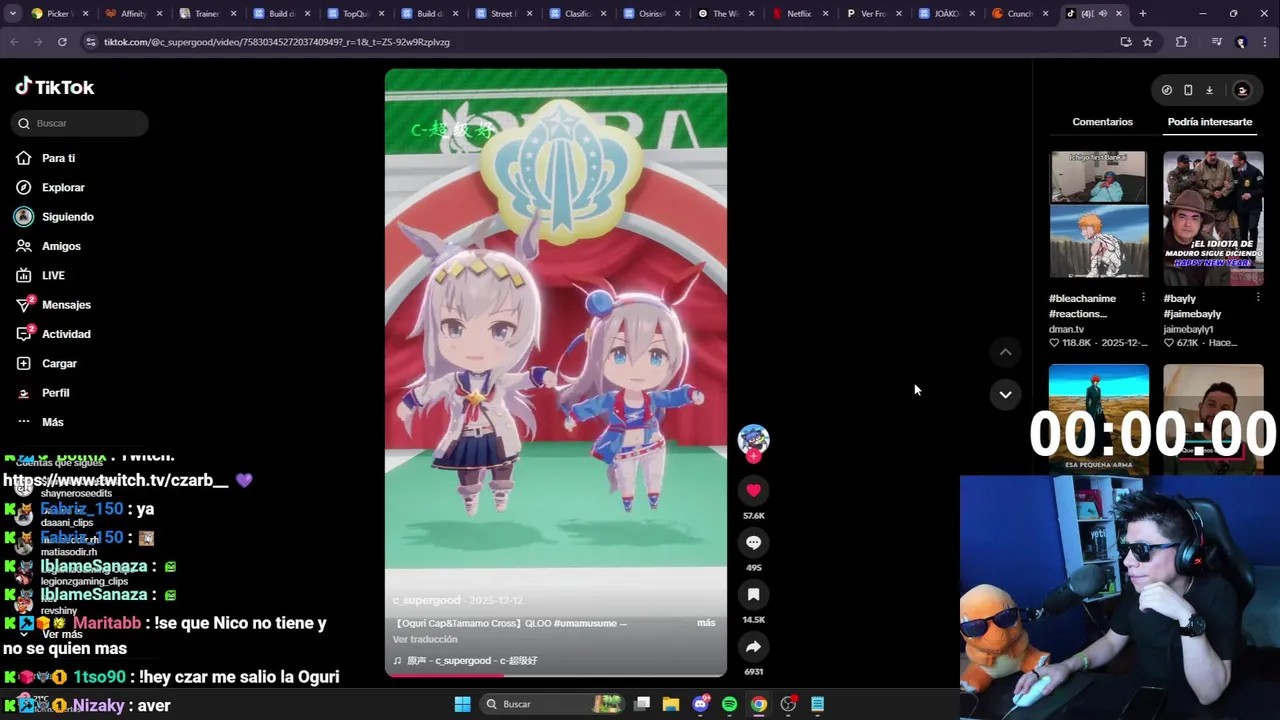
Task: Go to the previous video with up chevron
Action: tap(1005, 352)
